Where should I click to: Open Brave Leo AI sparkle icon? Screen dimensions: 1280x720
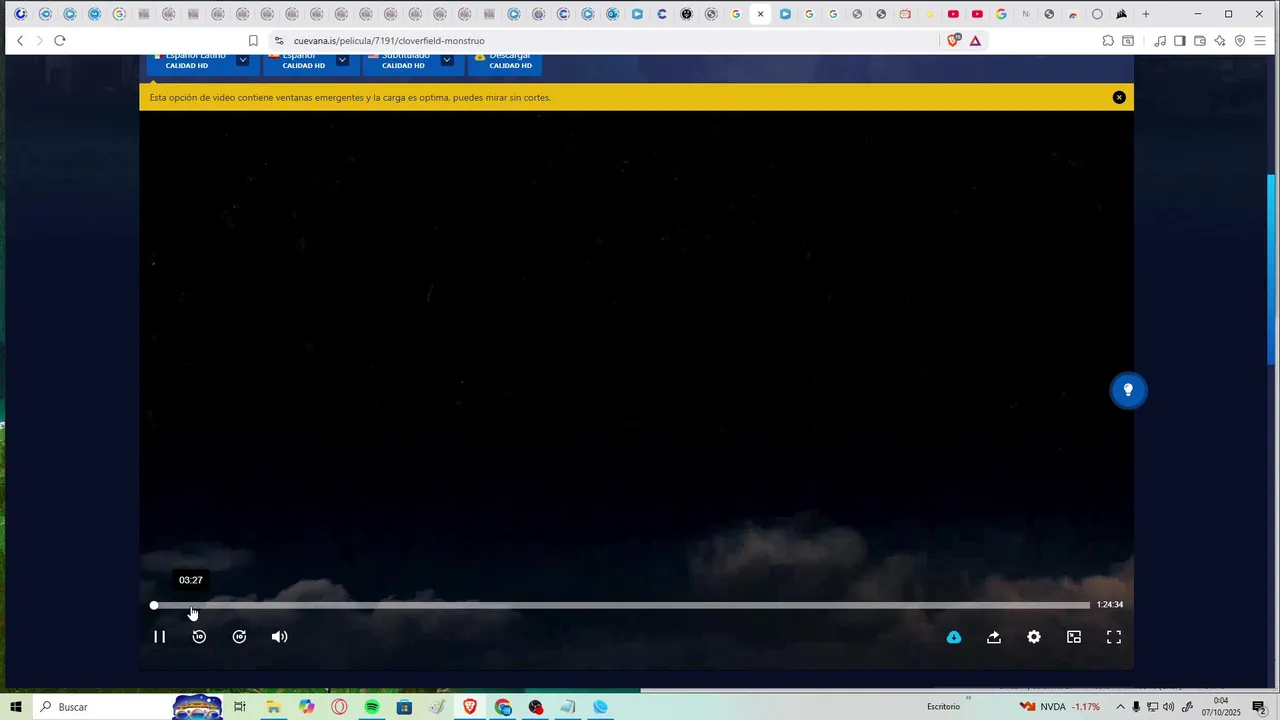[x=1220, y=41]
